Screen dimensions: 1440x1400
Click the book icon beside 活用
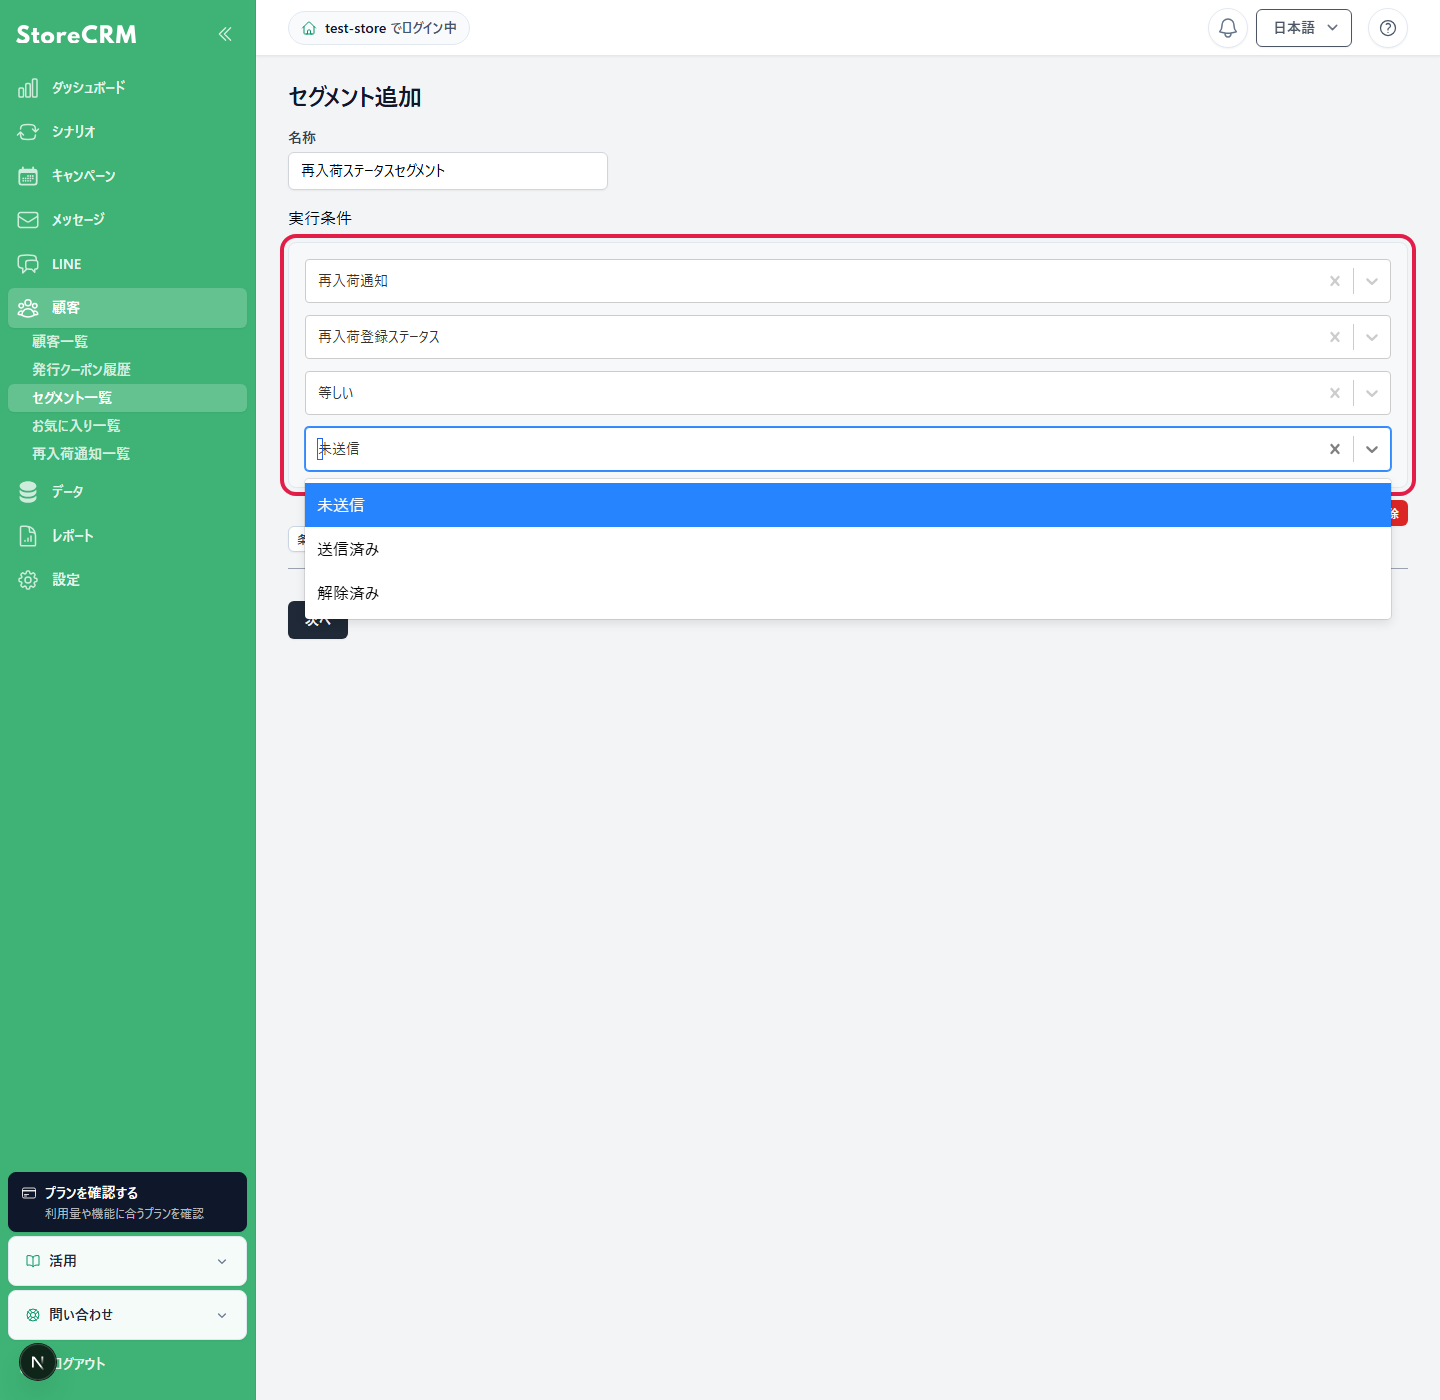[33, 1261]
